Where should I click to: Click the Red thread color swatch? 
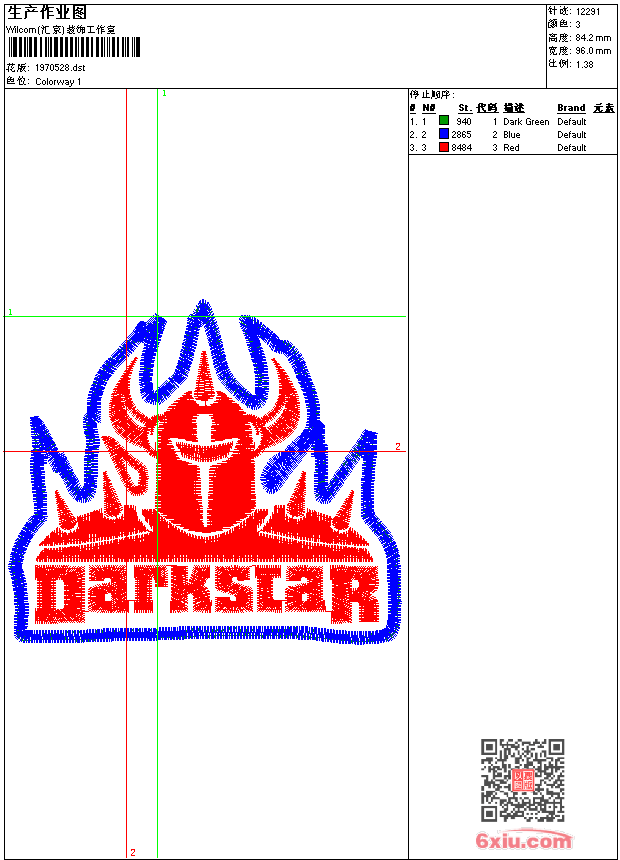tap(444, 147)
